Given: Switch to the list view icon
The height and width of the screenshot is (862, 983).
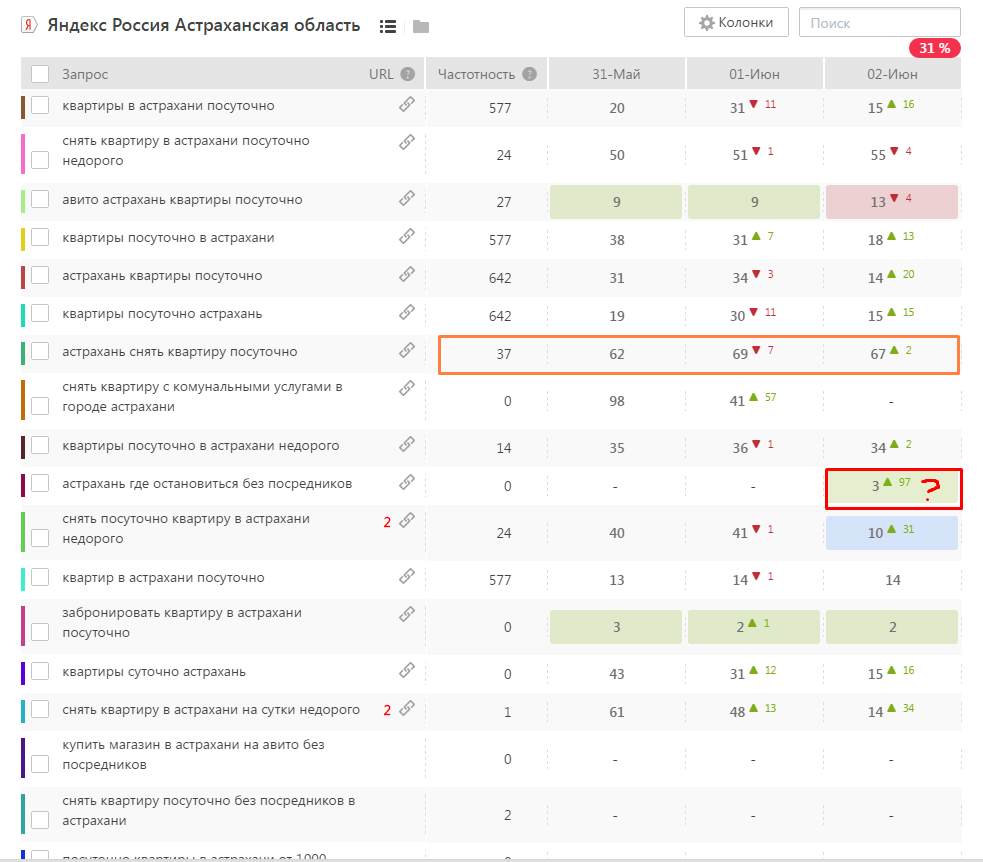Looking at the screenshot, I should [388, 26].
